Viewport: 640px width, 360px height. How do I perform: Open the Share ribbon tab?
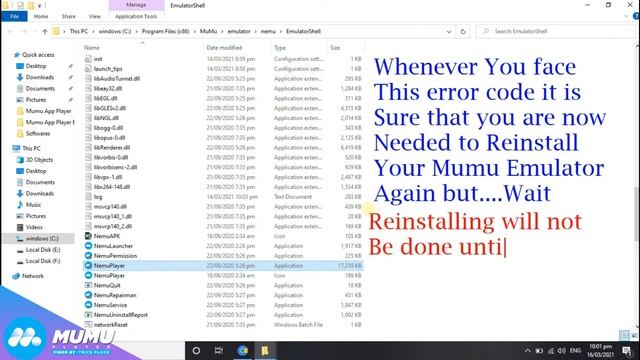68,16
